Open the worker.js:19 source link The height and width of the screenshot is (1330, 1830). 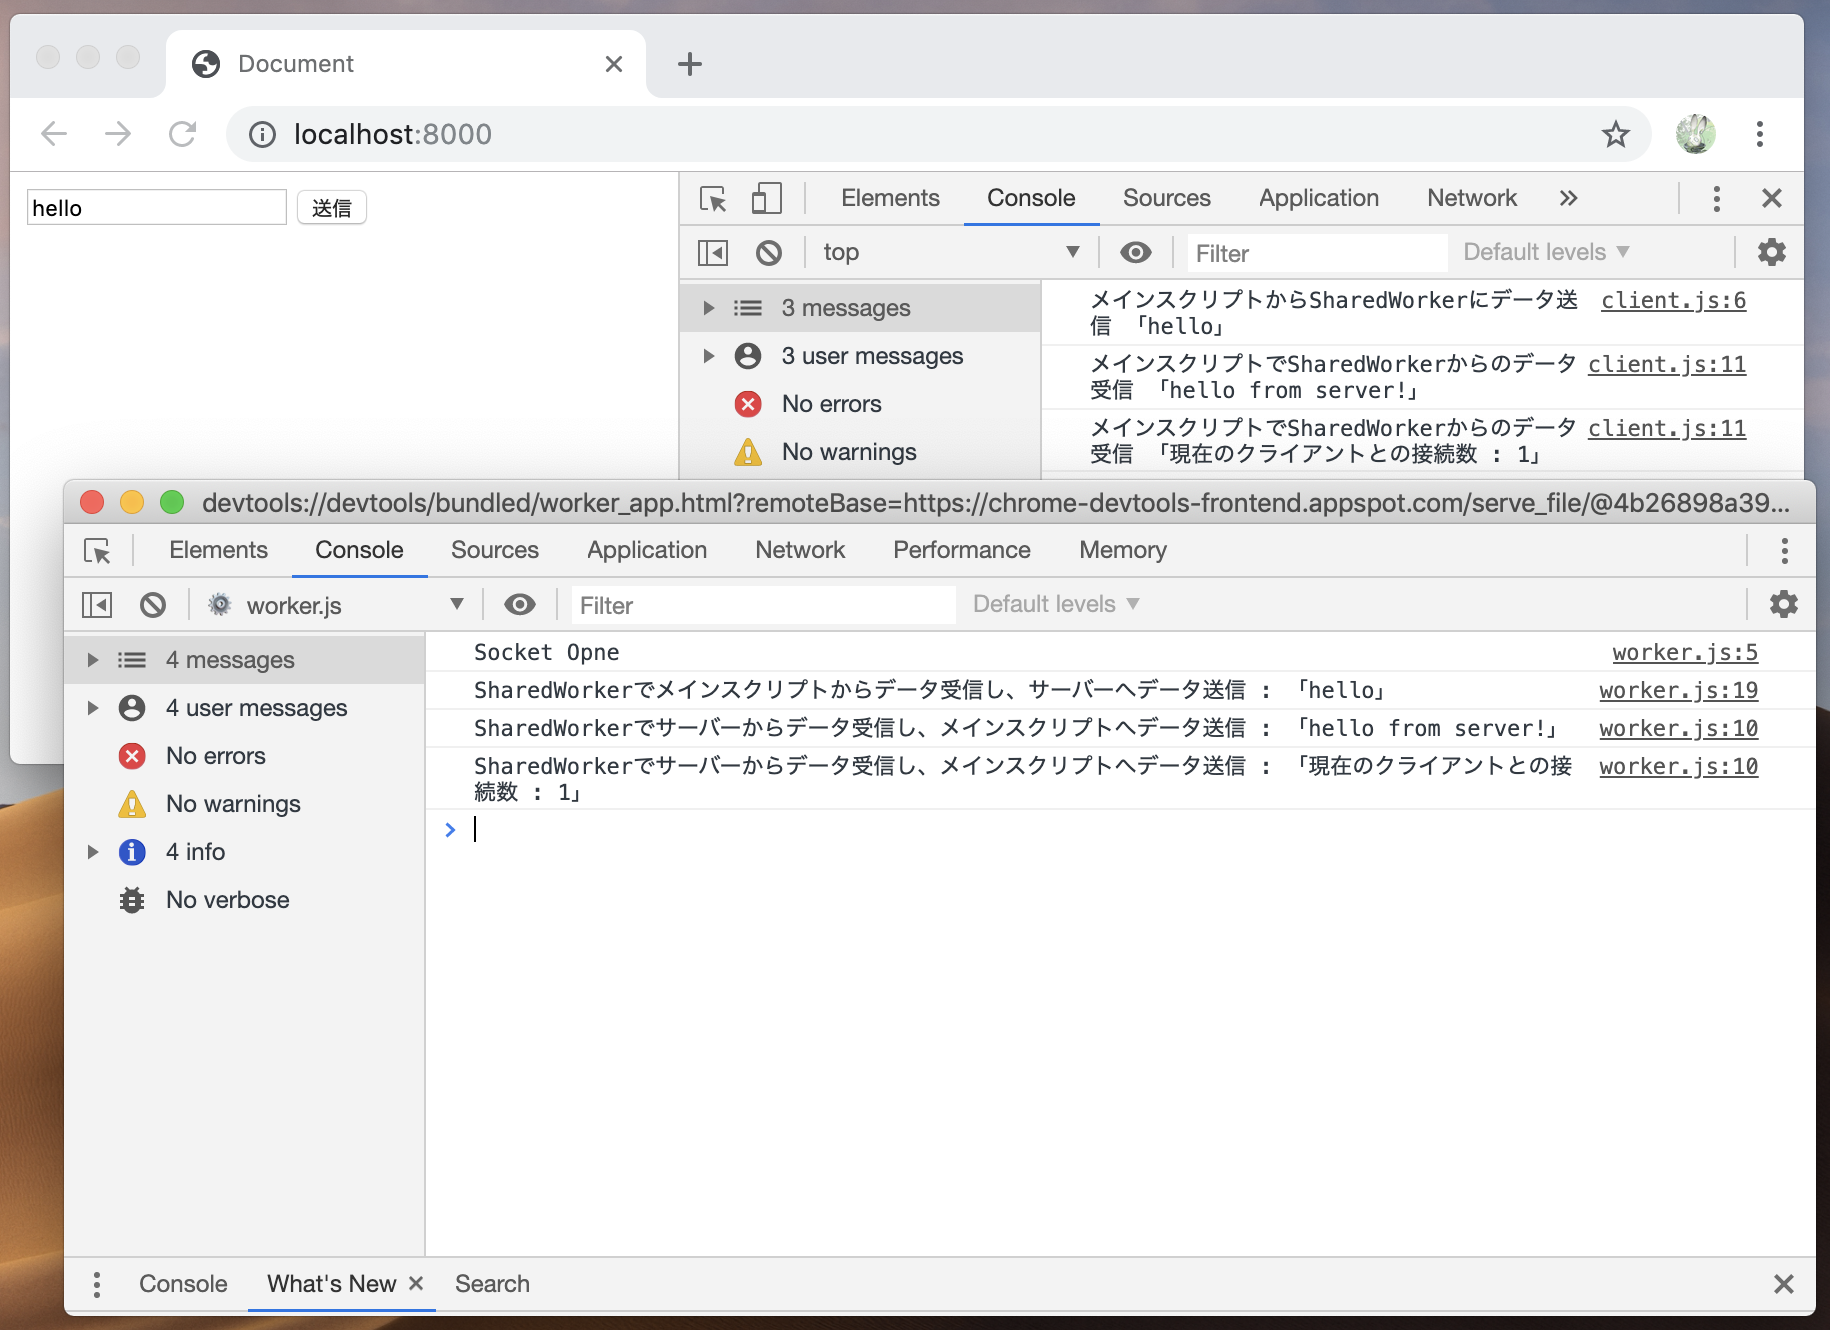(x=1678, y=690)
